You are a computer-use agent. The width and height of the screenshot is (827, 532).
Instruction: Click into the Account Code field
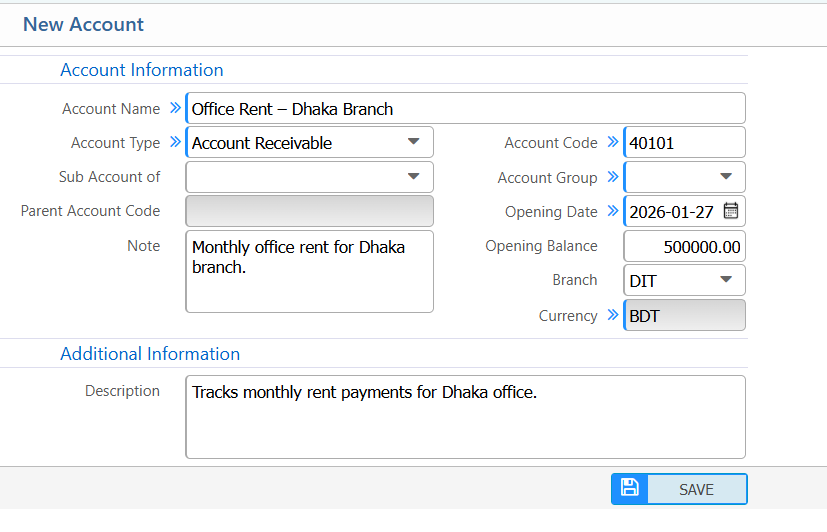click(x=684, y=142)
